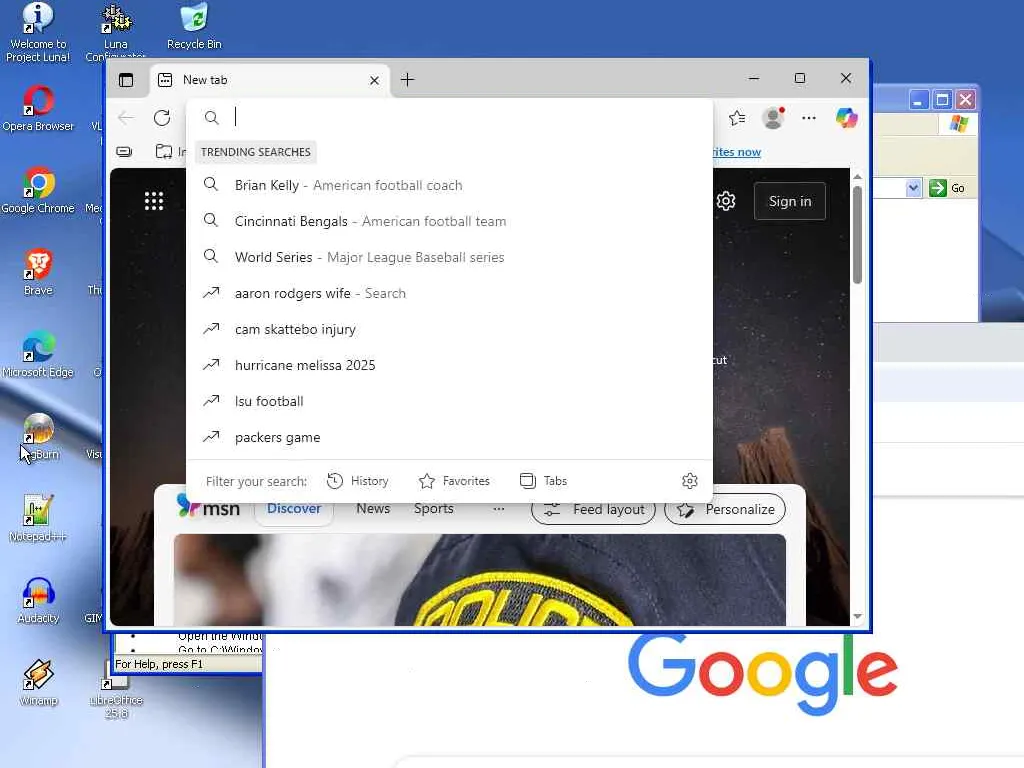
Task: Click the scroll up arrow in Edge
Action: tap(857, 177)
